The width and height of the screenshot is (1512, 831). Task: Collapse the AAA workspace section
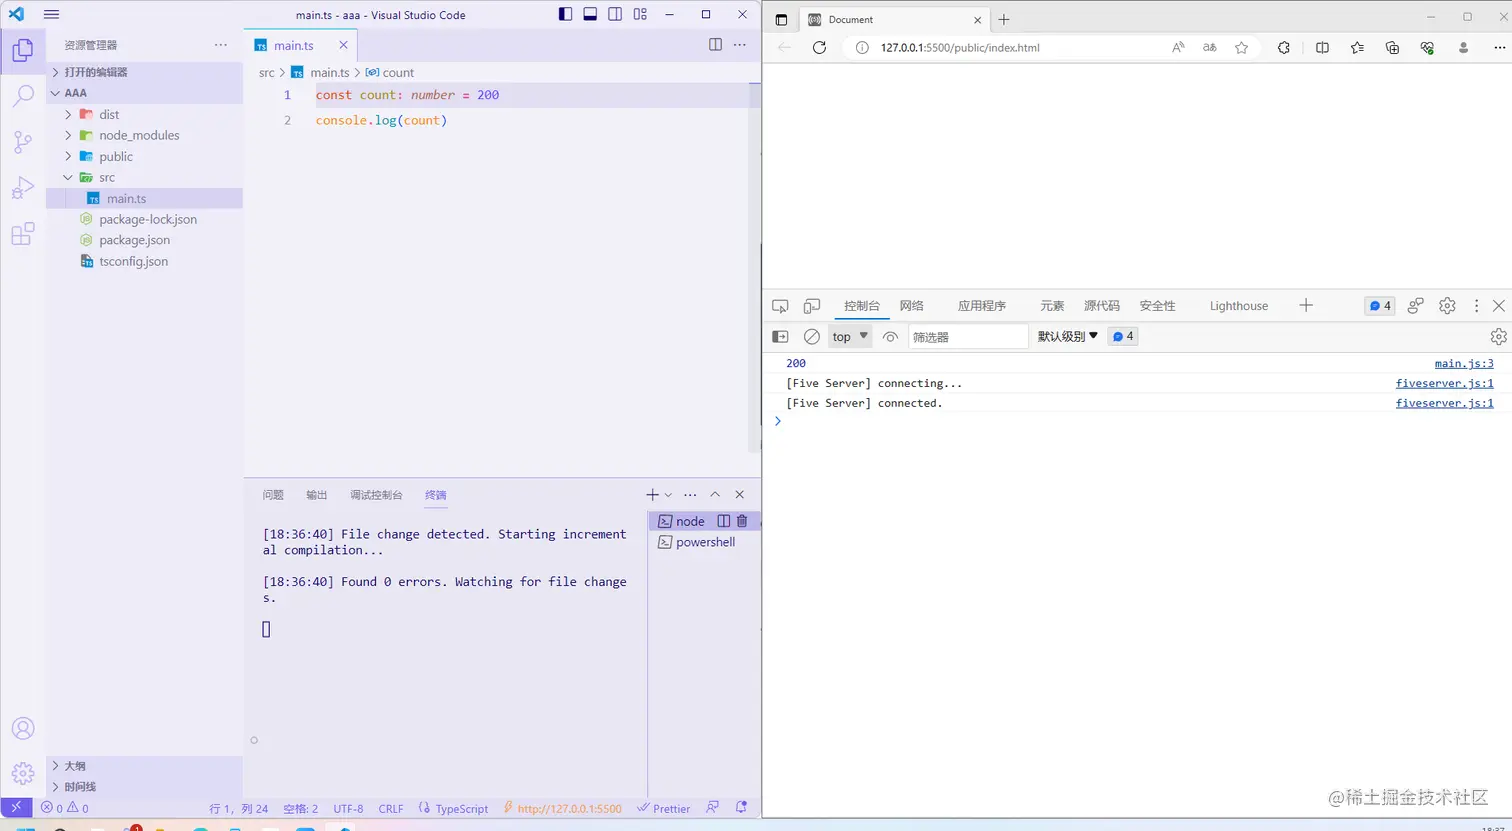click(x=145, y=93)
